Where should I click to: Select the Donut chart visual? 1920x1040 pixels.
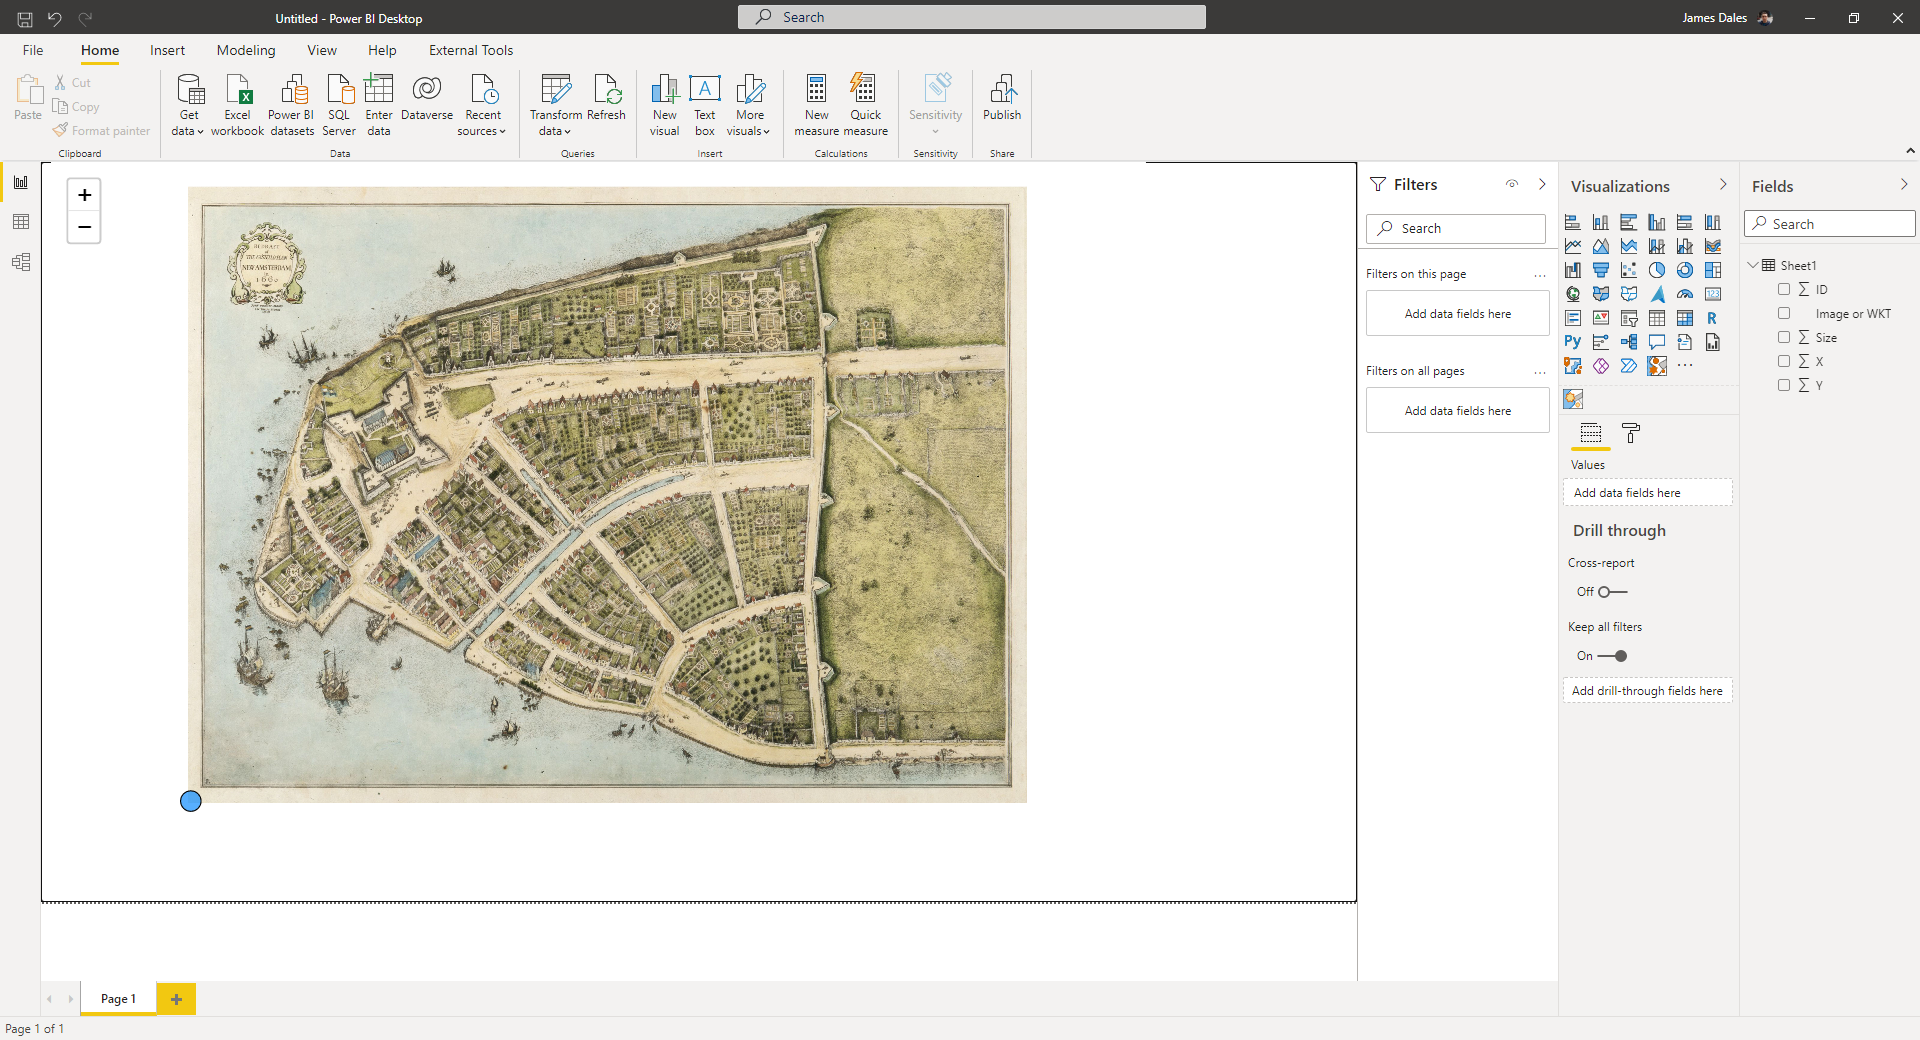pyautogui.click(x=1685, y=270)
